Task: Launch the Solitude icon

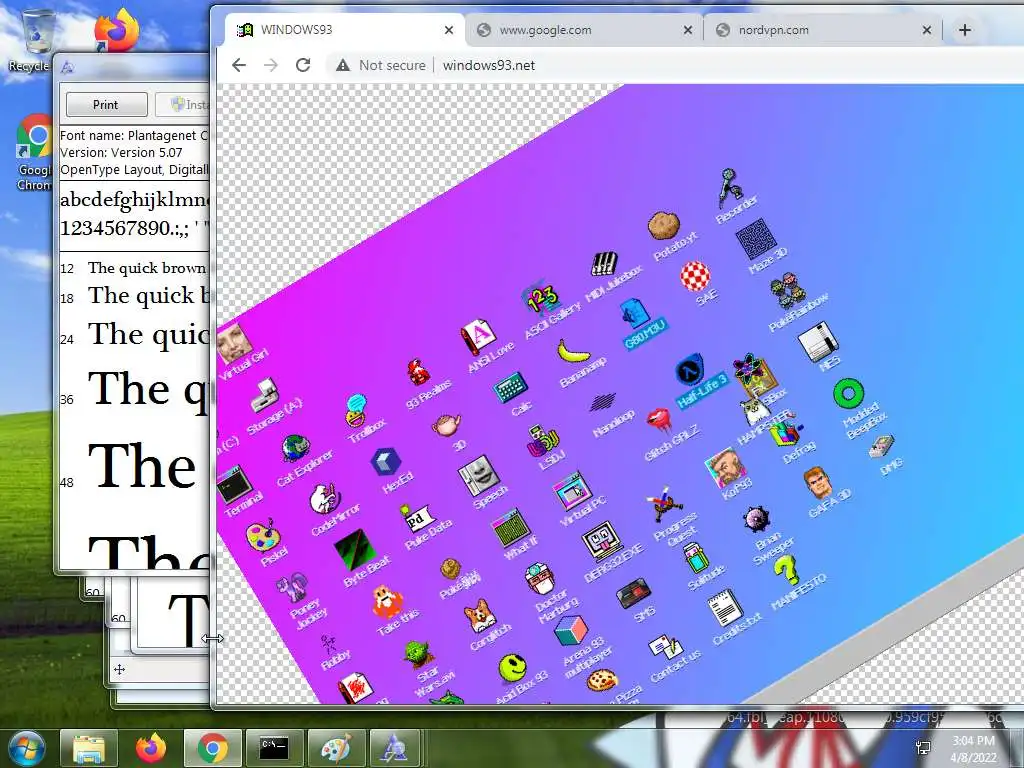Action: pos(696,558)
